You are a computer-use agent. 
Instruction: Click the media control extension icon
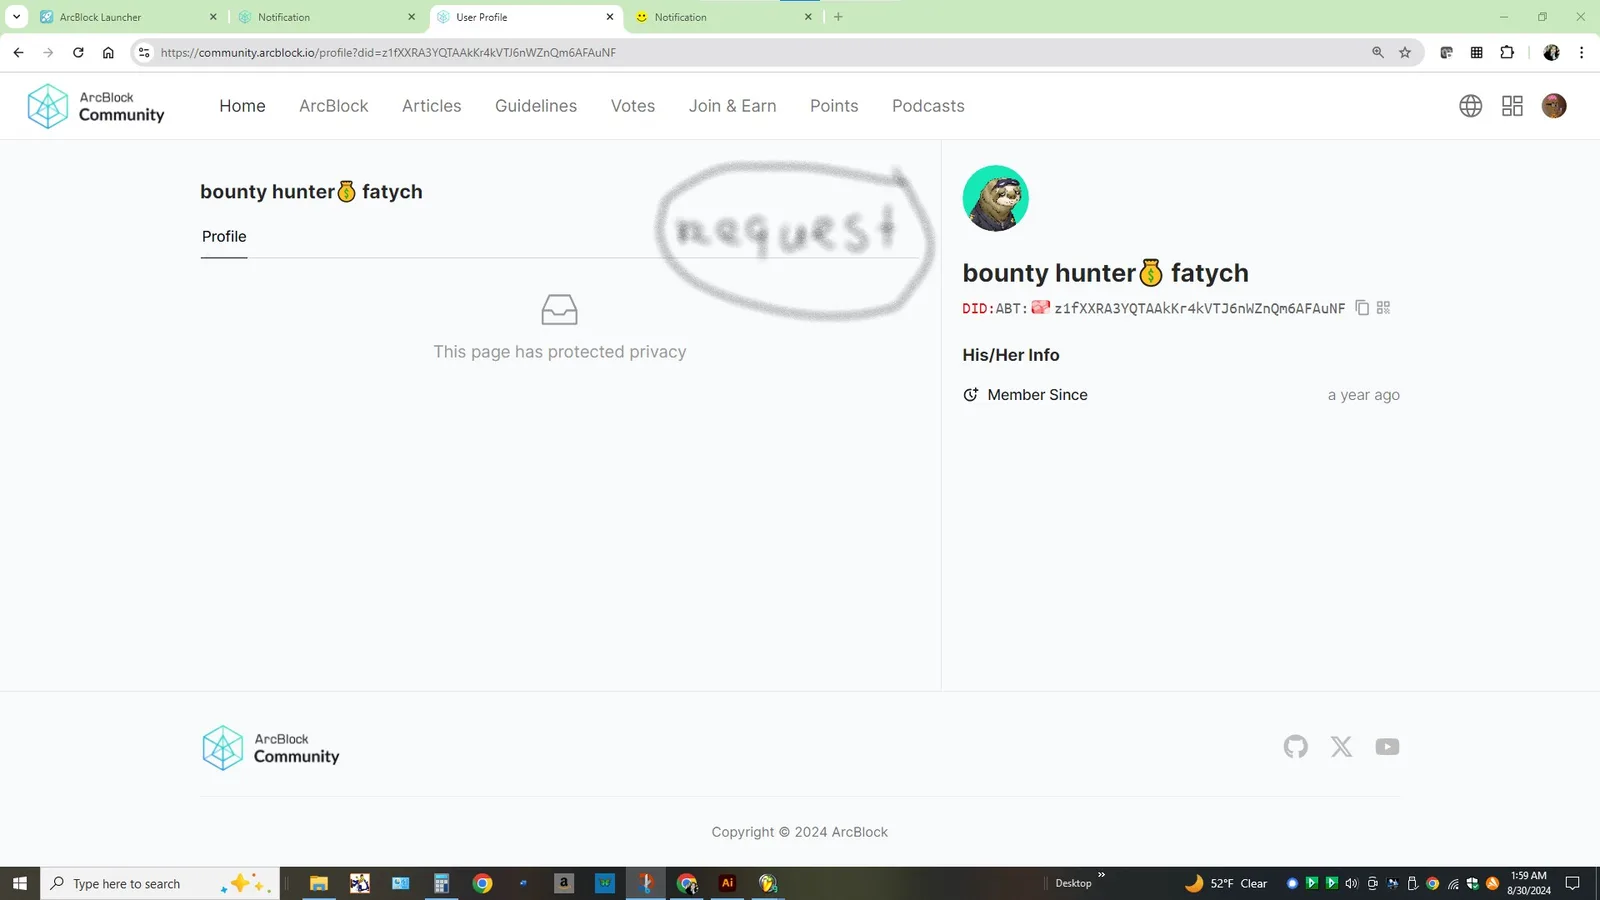point(1446,53)
